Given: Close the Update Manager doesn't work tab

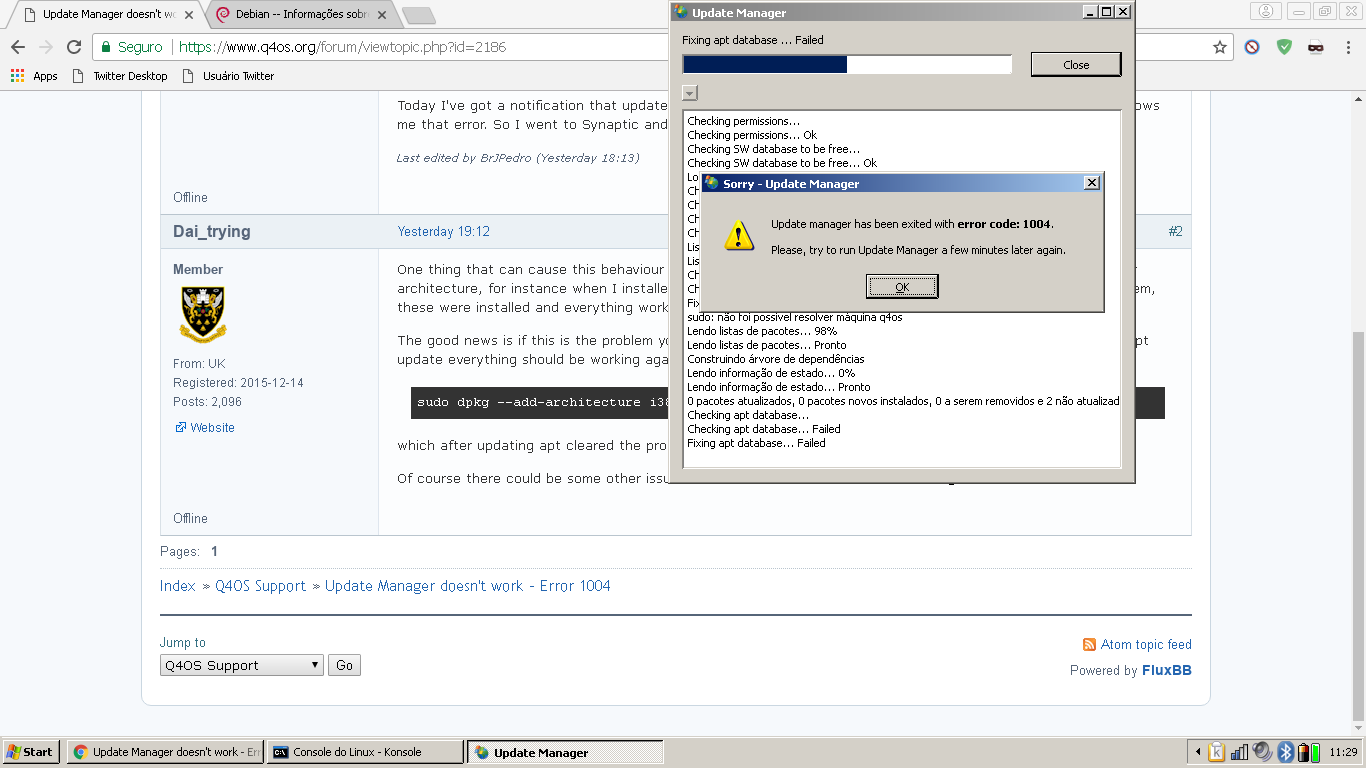Looking at the screenshot, I should coord(189,15).
